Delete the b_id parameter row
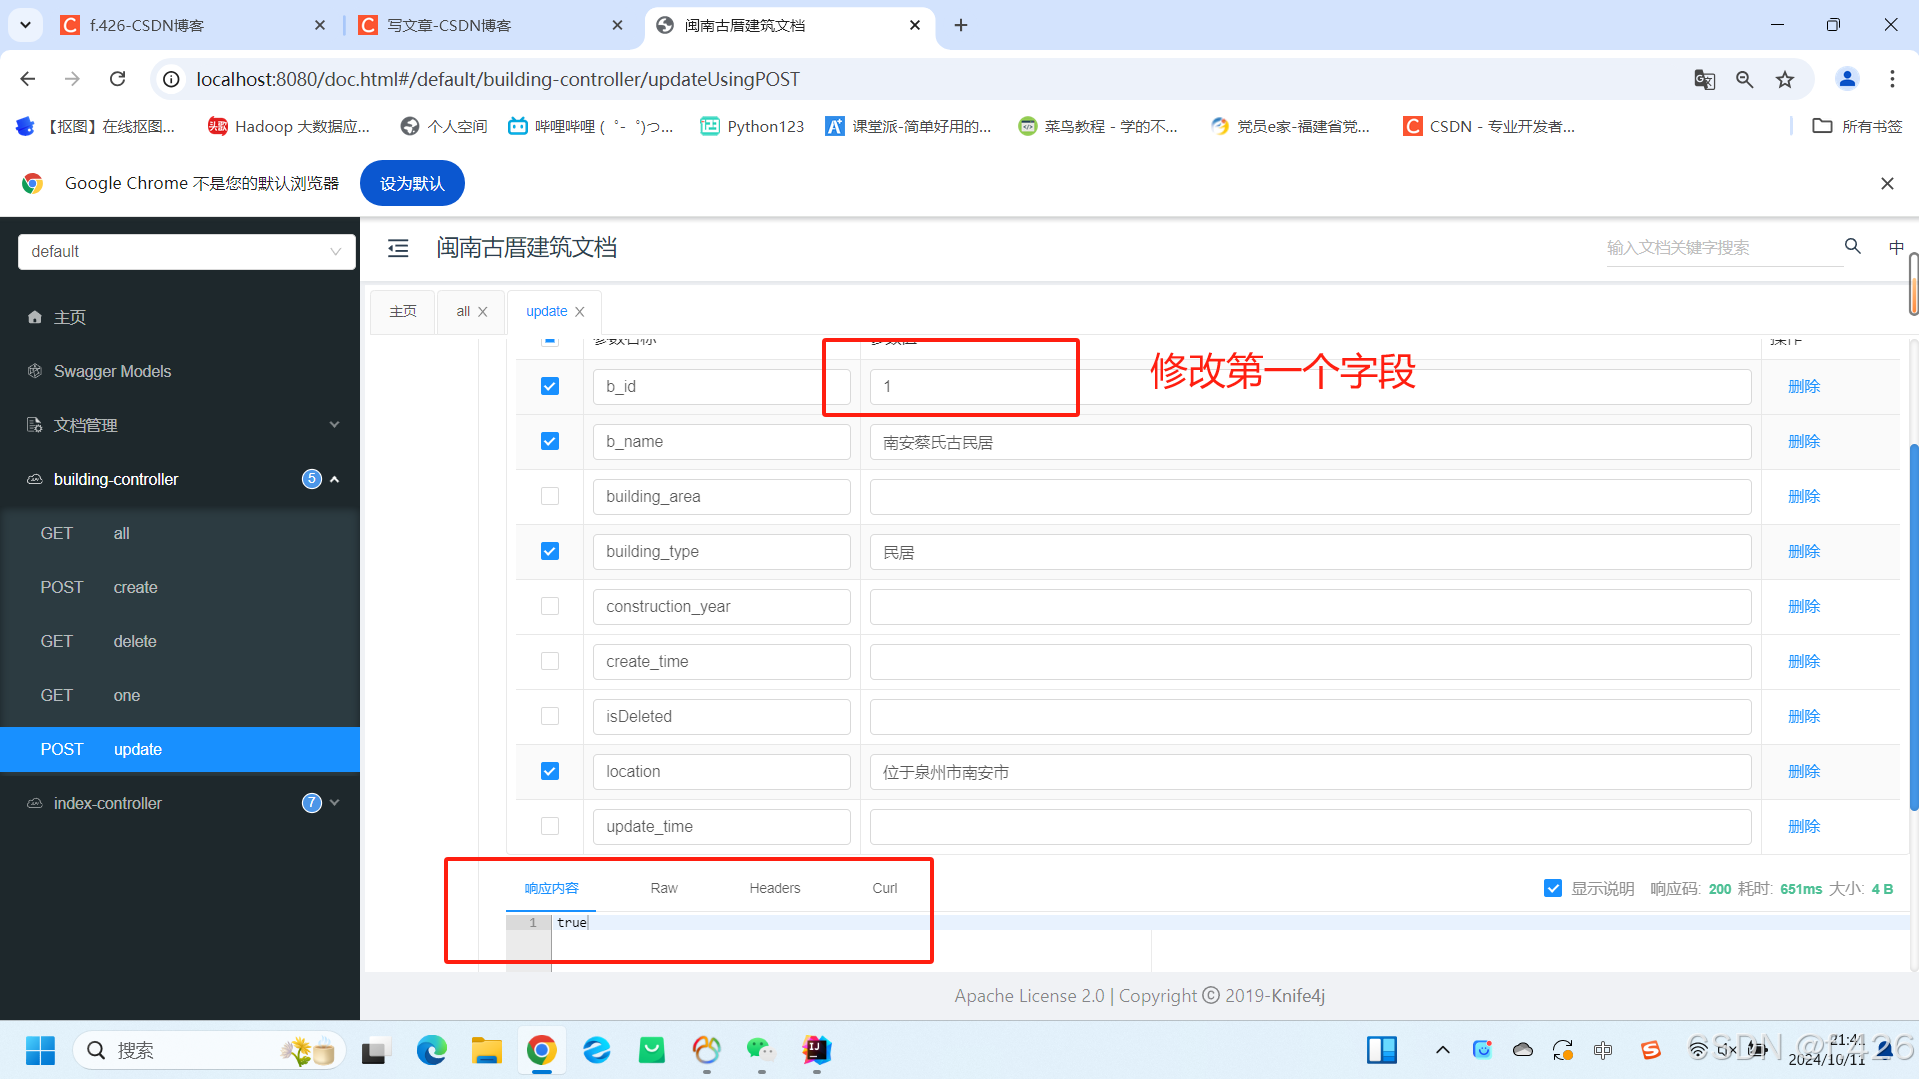The width and height of the screenshot is (1919, 1079). click(x=1804, y=386)
